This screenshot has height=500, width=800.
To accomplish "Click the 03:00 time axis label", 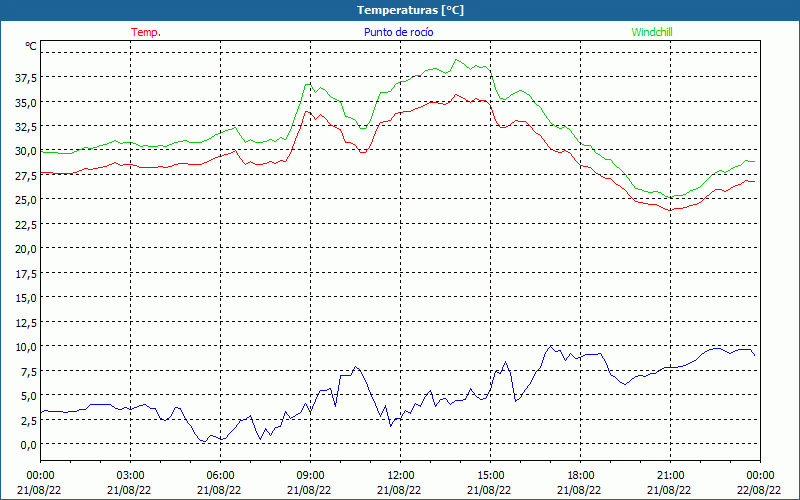I will coord(130,475).
